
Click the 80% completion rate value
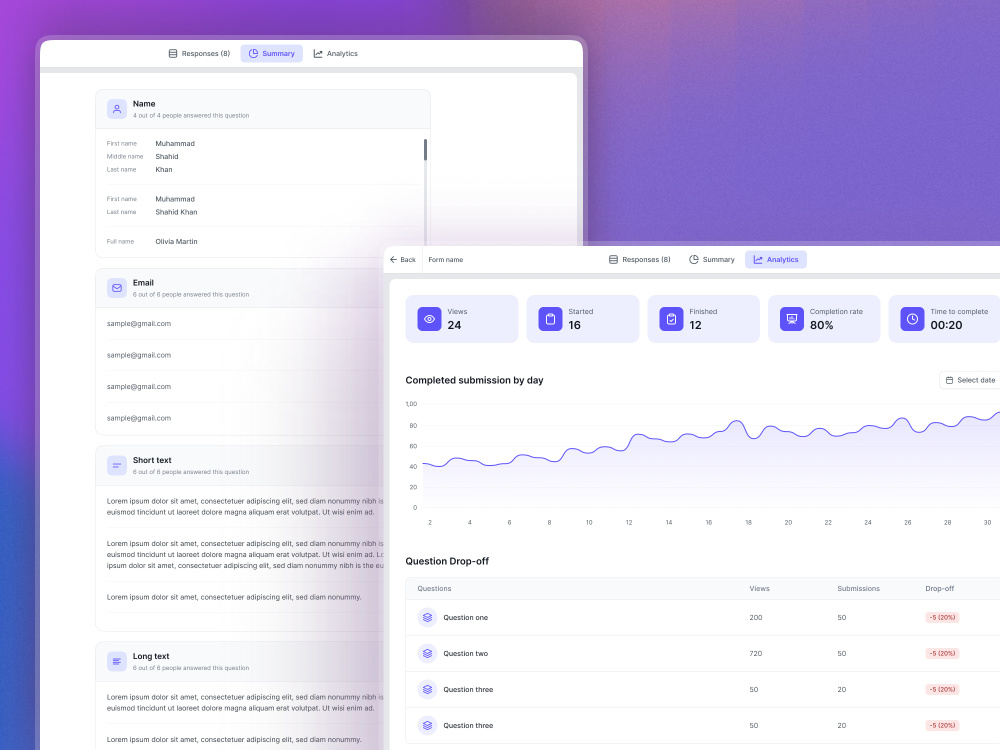[821, 325]
